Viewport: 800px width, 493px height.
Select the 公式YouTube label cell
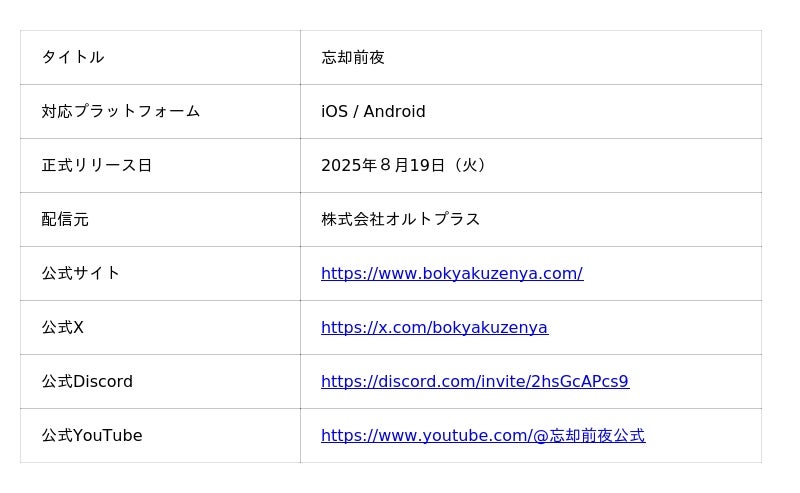[91, 436]
